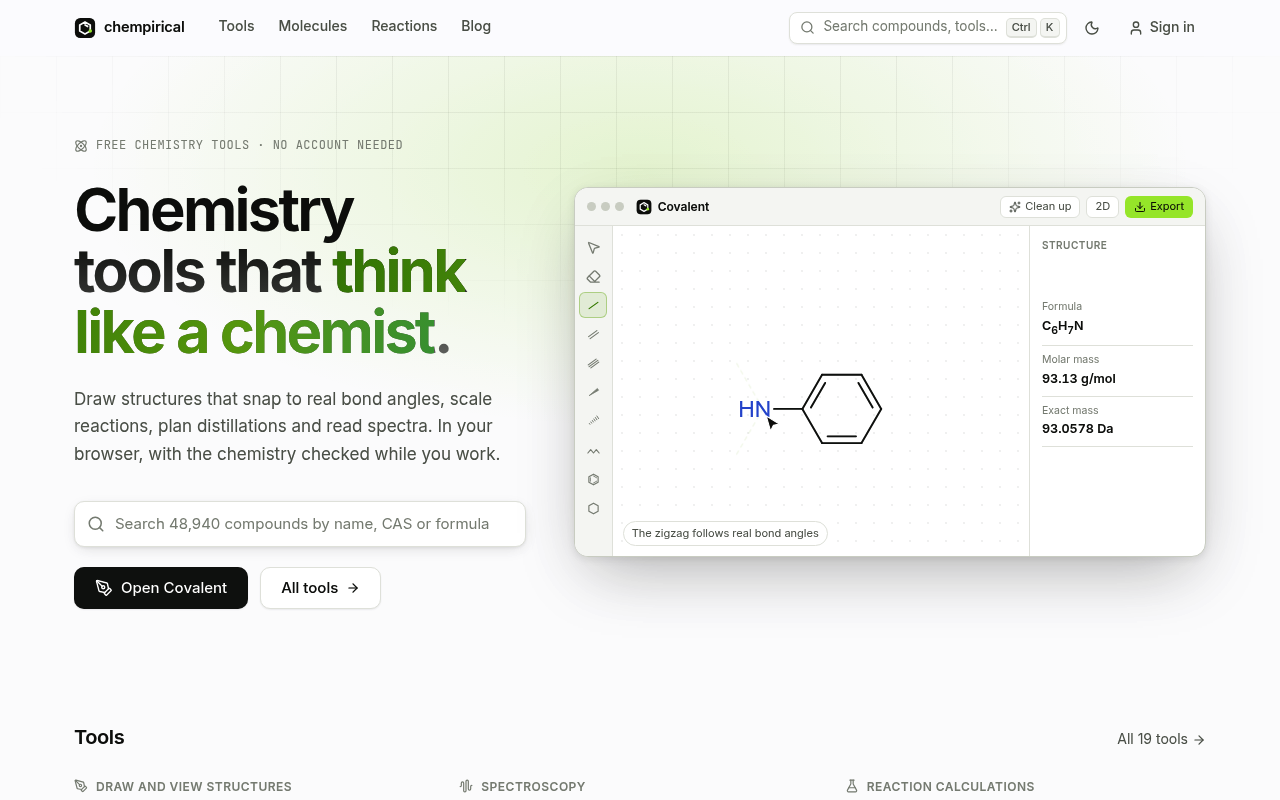The width and height of the screenshot is (1280, 800).
Task: Focus the hero compound search box
Action: tap(300, 524)
